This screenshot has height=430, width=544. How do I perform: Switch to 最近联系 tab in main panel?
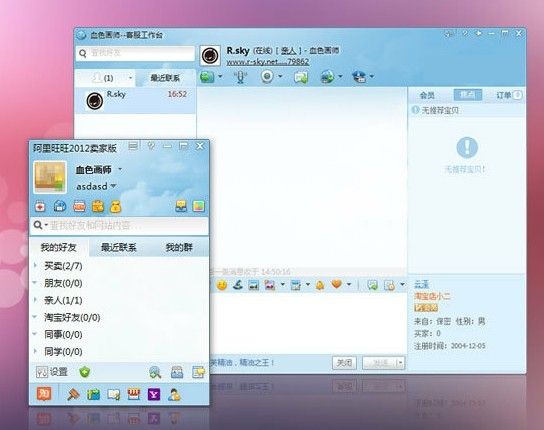119,247
